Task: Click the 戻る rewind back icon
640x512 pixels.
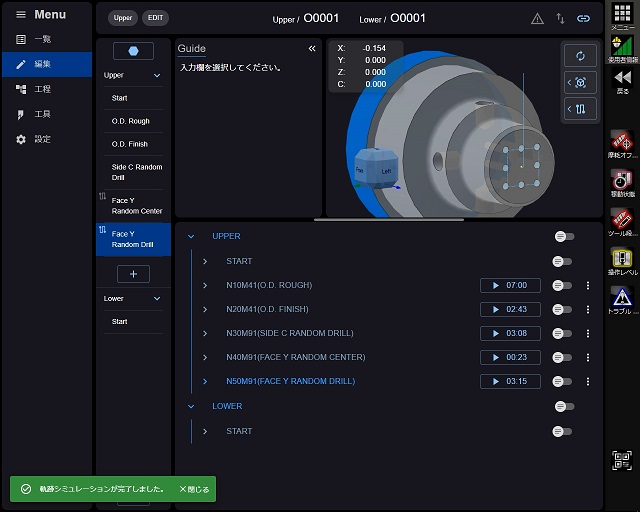Action: click(x=622, y=80)
